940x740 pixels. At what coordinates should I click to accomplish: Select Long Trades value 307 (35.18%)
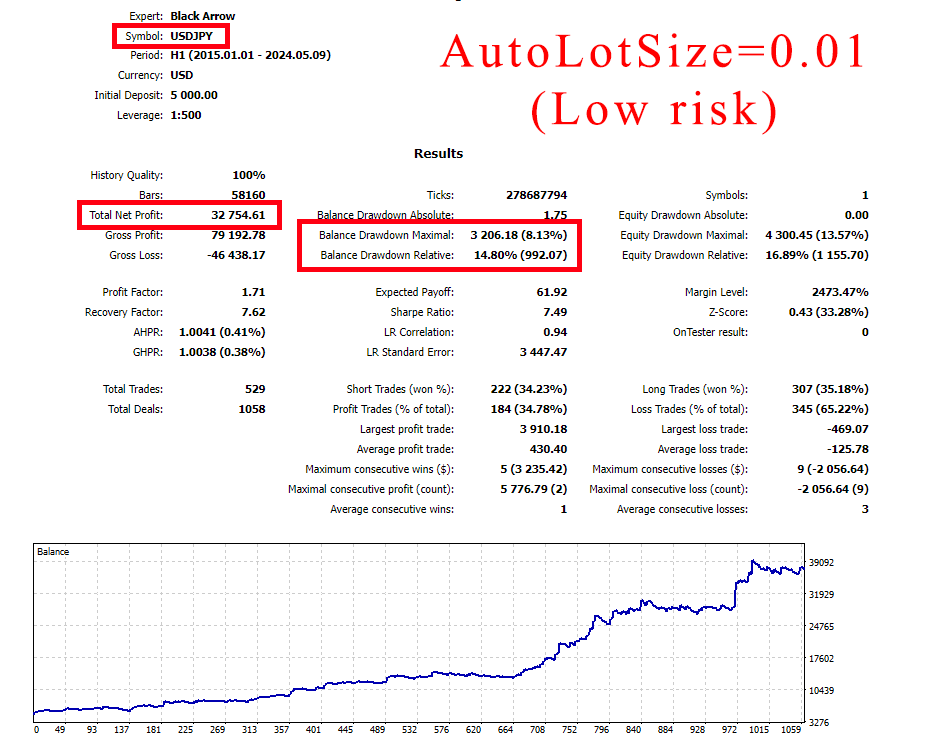(830, 389)
